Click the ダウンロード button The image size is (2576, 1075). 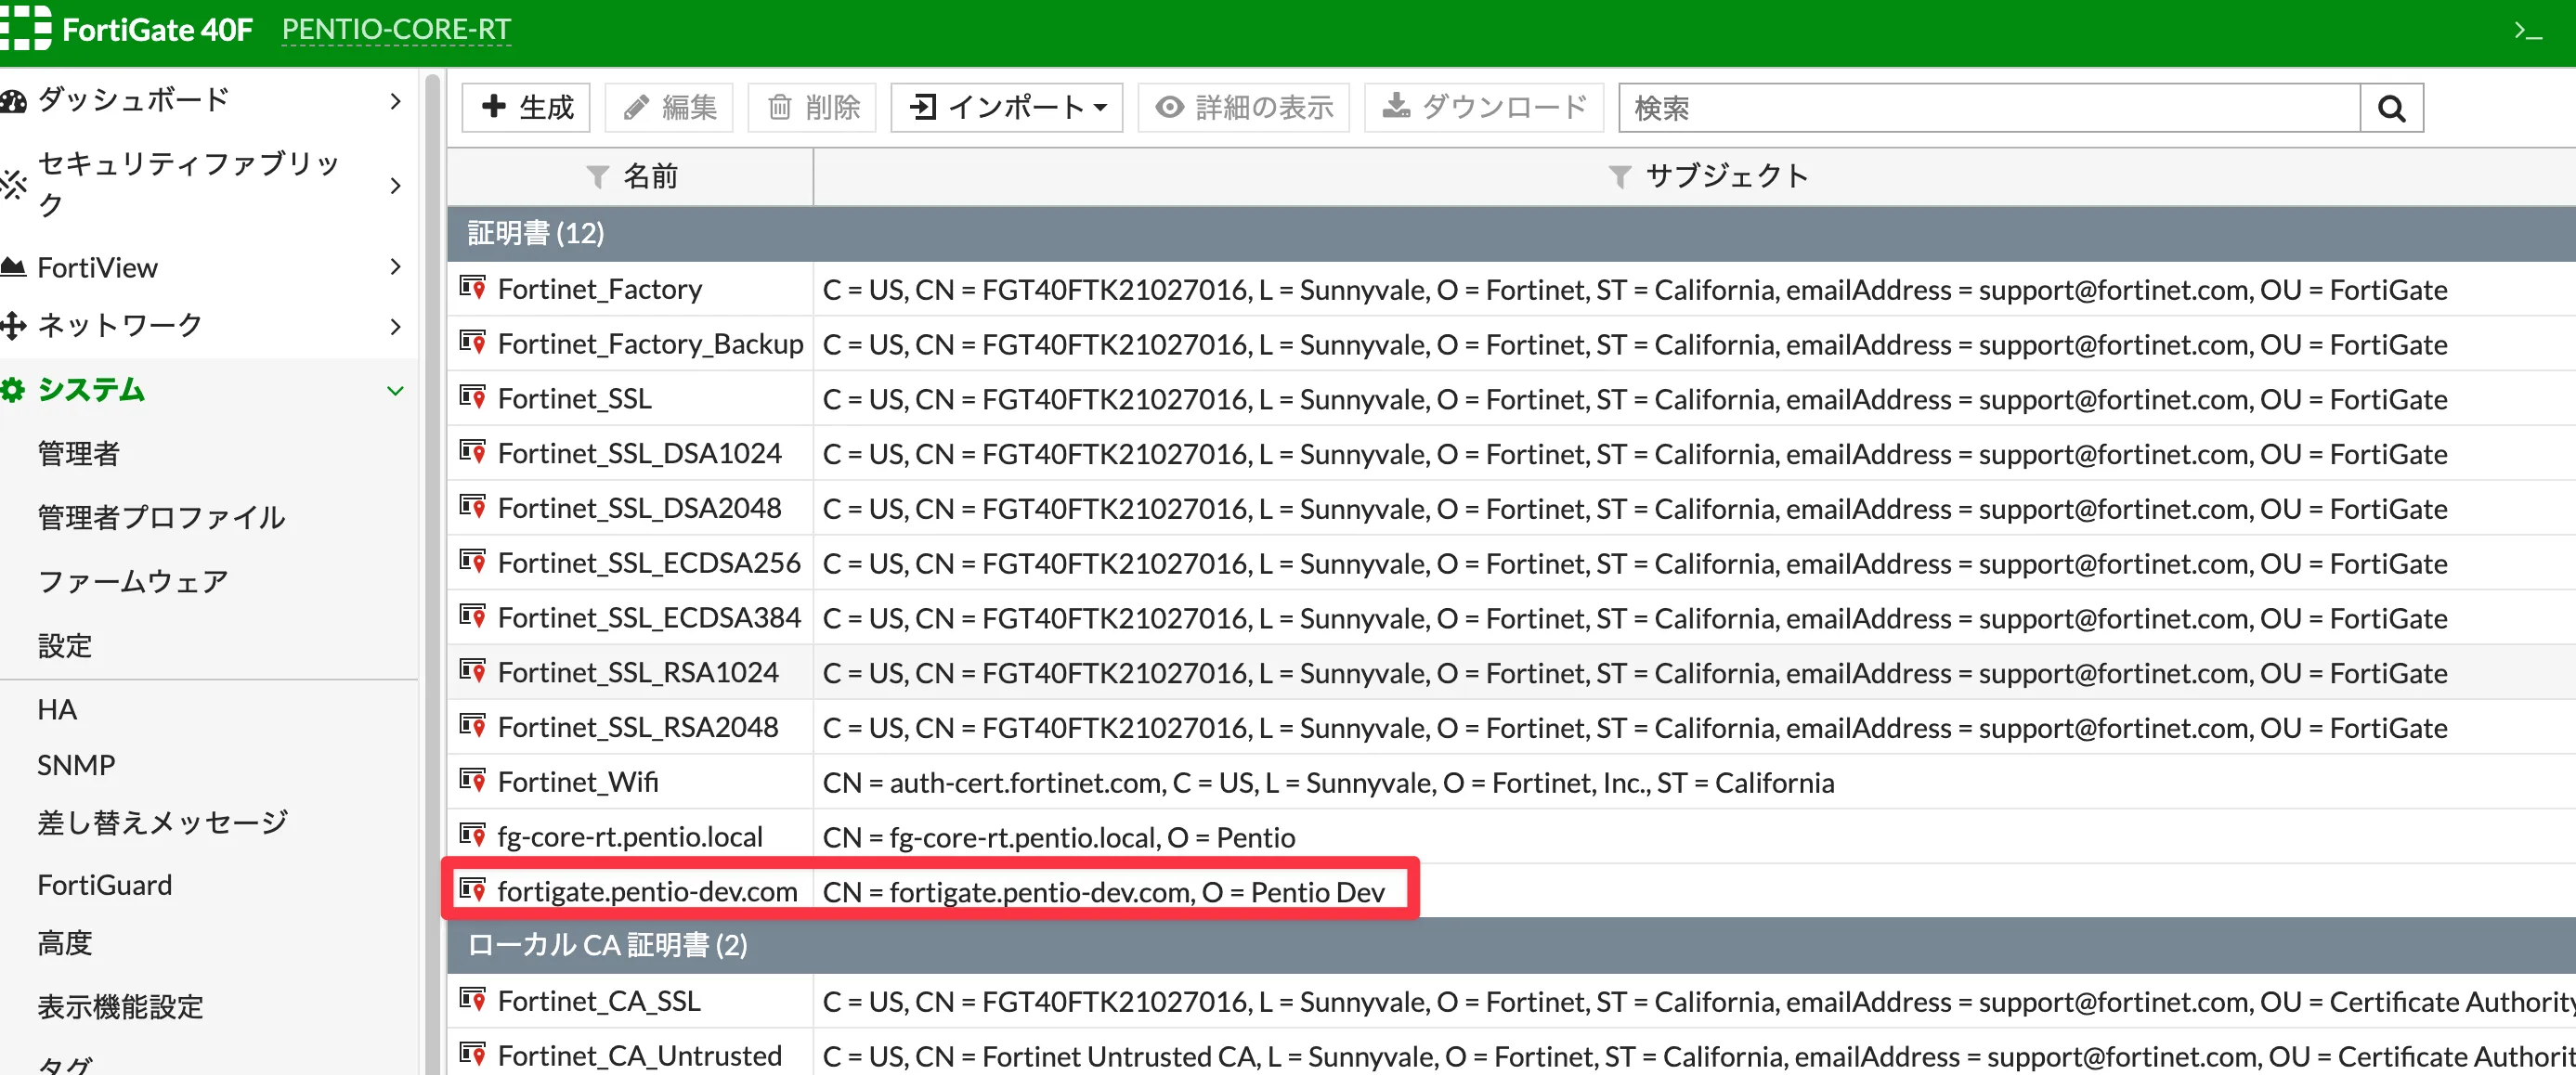point(1484,108)
